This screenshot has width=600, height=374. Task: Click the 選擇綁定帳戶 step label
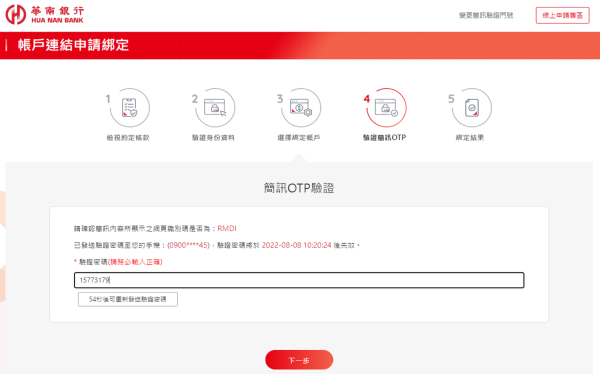click(x=299, y=137)
